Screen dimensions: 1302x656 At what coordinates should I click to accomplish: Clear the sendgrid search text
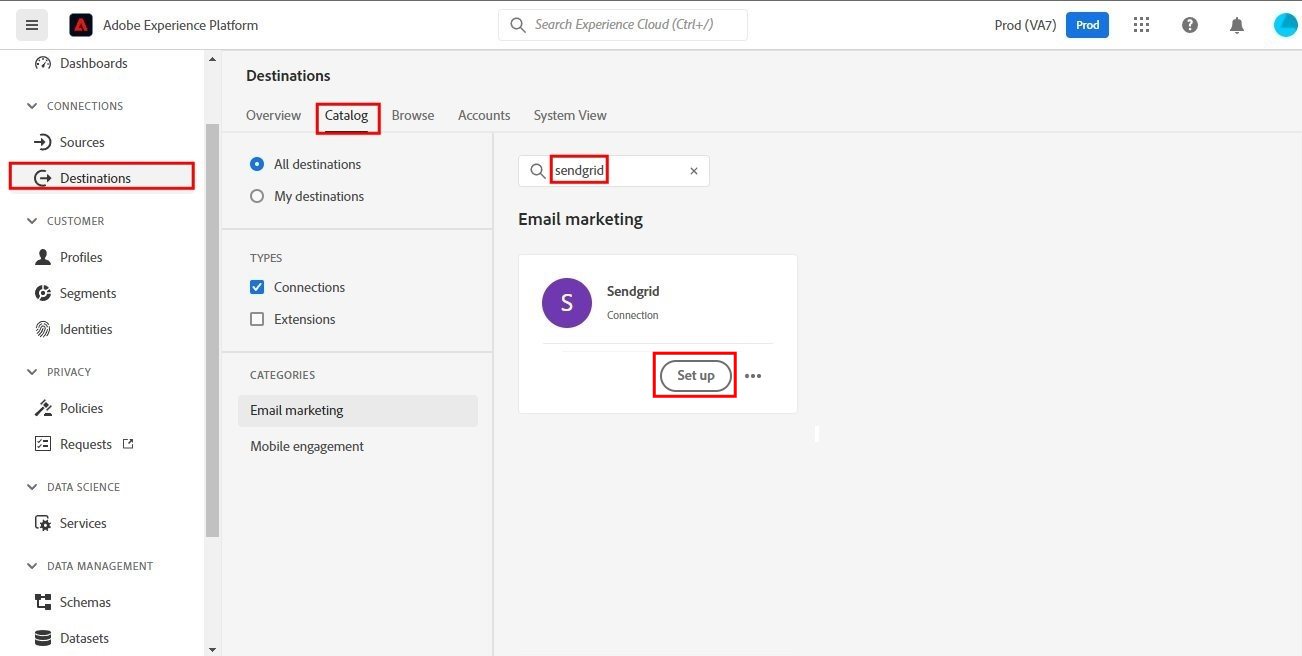click(x=694, y=171)
